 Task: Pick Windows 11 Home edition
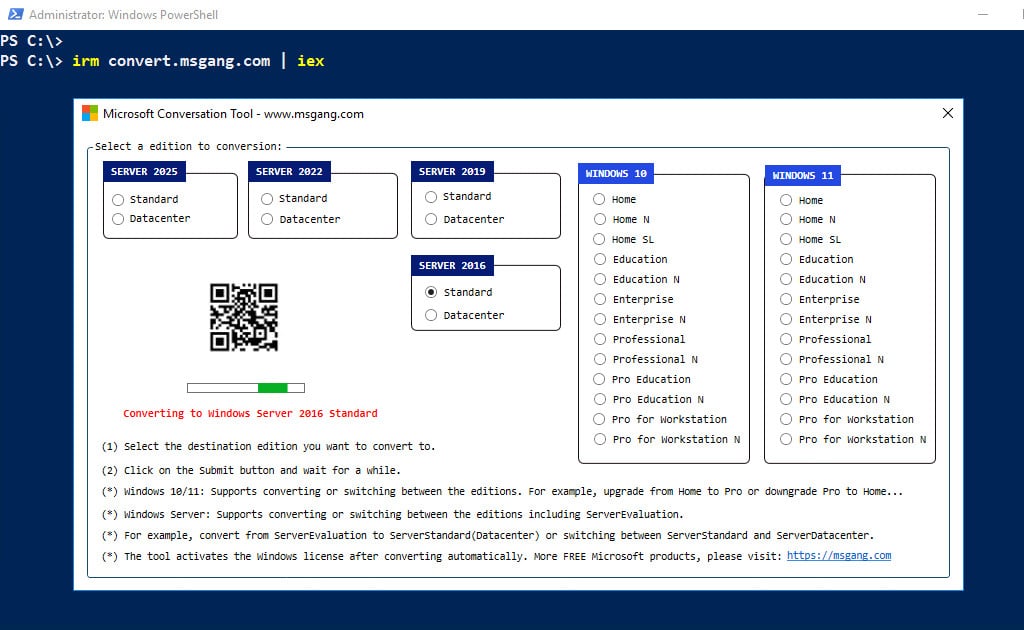click(x=786, y=200)
